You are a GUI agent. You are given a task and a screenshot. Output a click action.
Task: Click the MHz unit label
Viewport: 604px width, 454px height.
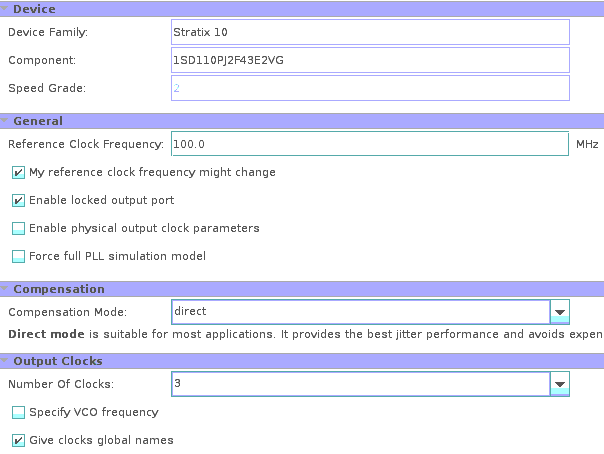587,145
